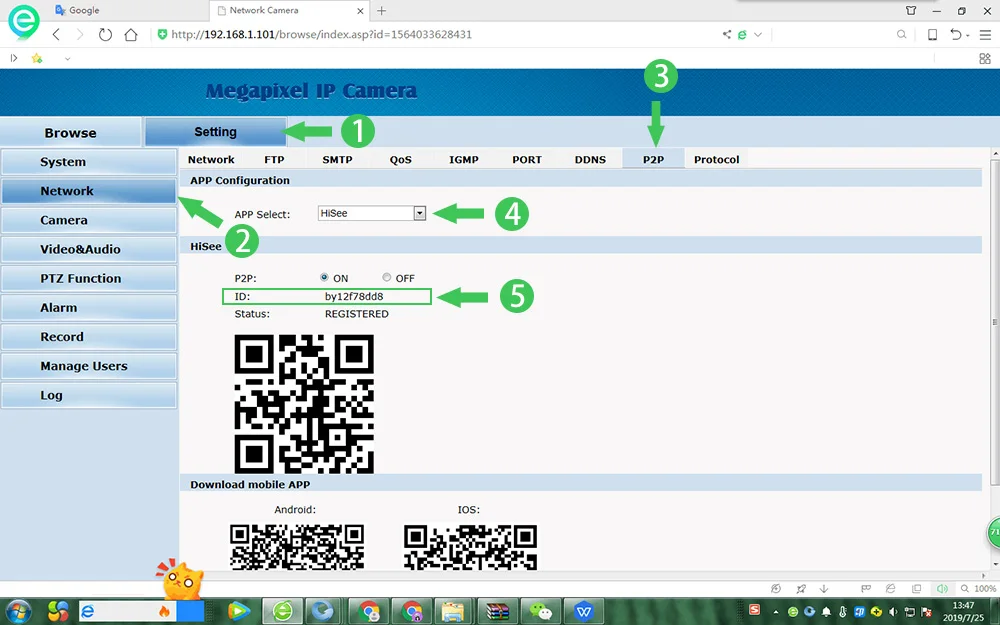This screenshot has height=625, width=1000.
Task: Open a new browser tab with plus
Action: point(381,11)
